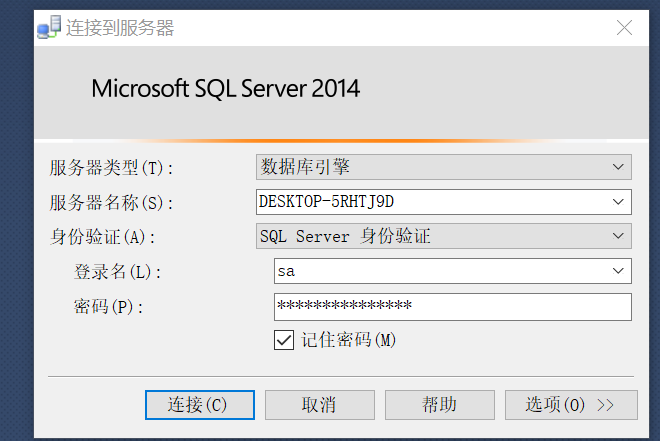Viewport: 660px width, 441px height.
Task: Open the authentication dropdown (SQL Server 身份验证)
Action: (x=444, y=236)
